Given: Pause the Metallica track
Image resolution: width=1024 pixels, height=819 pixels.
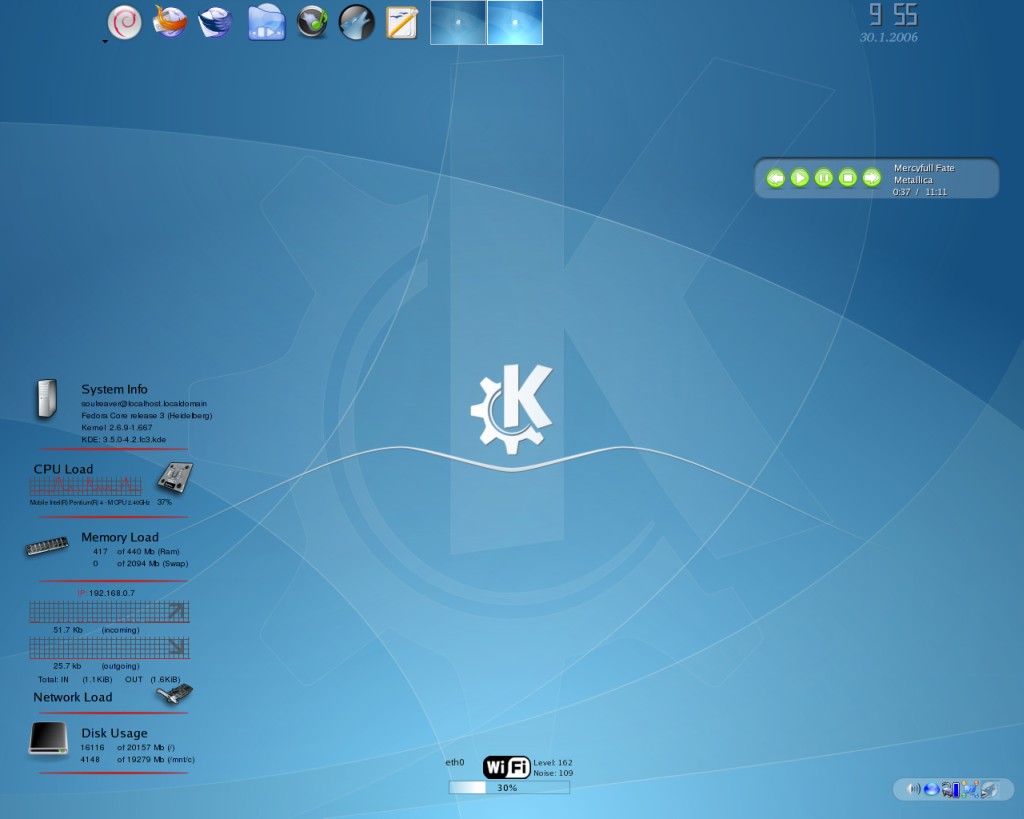Looking at the screenshot, I should coord(824,178).
